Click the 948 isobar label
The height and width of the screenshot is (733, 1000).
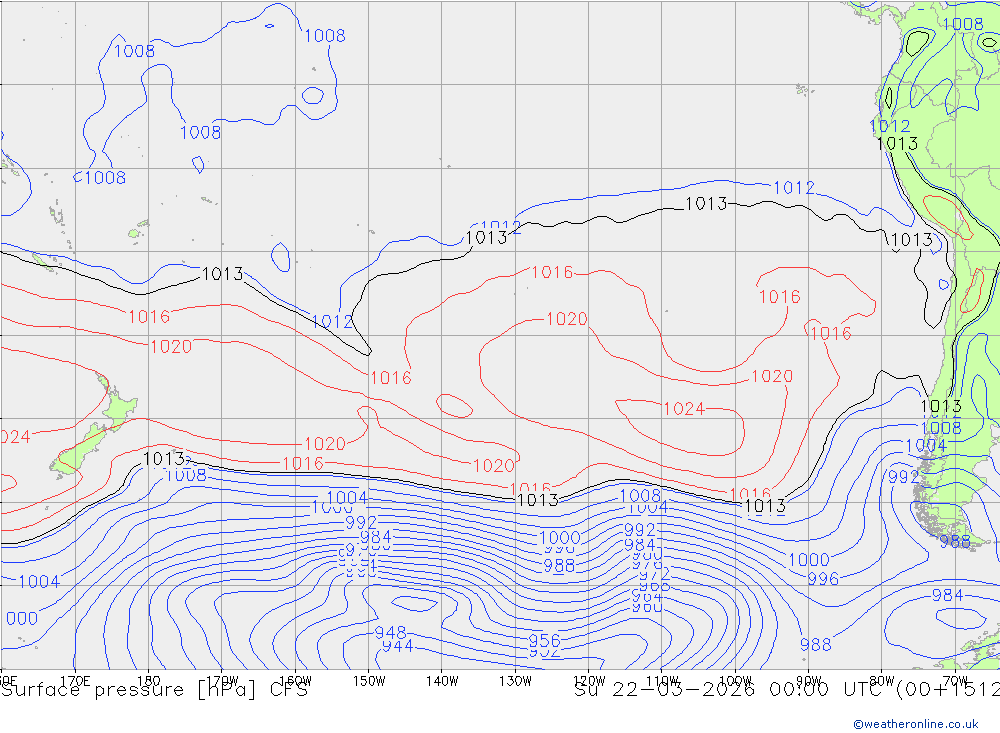click(390, 632)
